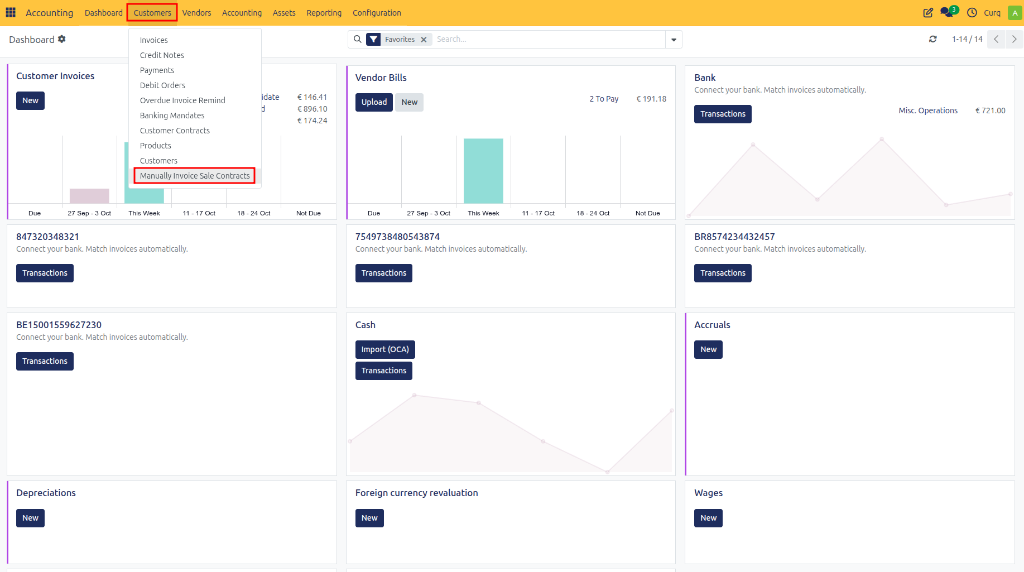
Task: Click New in Customer Invoices card
Action: pos(30,101)
